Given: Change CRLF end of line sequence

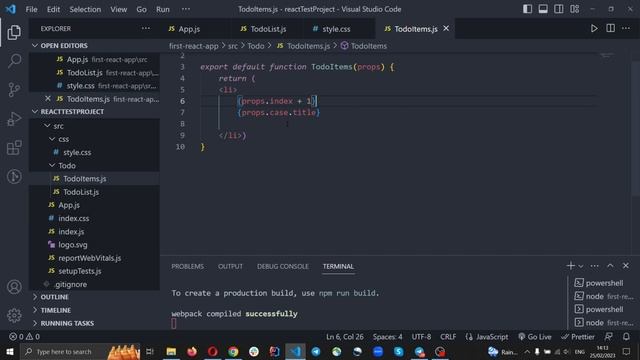Looking at the screenshot, I should coord(448,337).
